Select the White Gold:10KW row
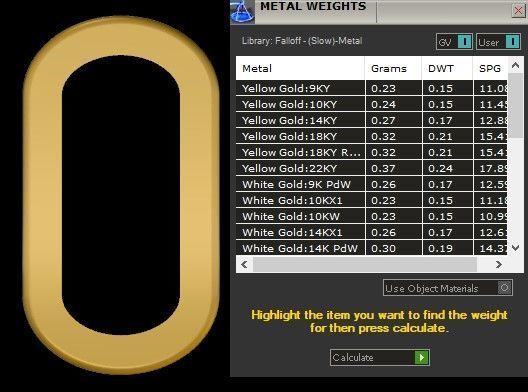Screen dimensions: 528x392 pos(371,216)
